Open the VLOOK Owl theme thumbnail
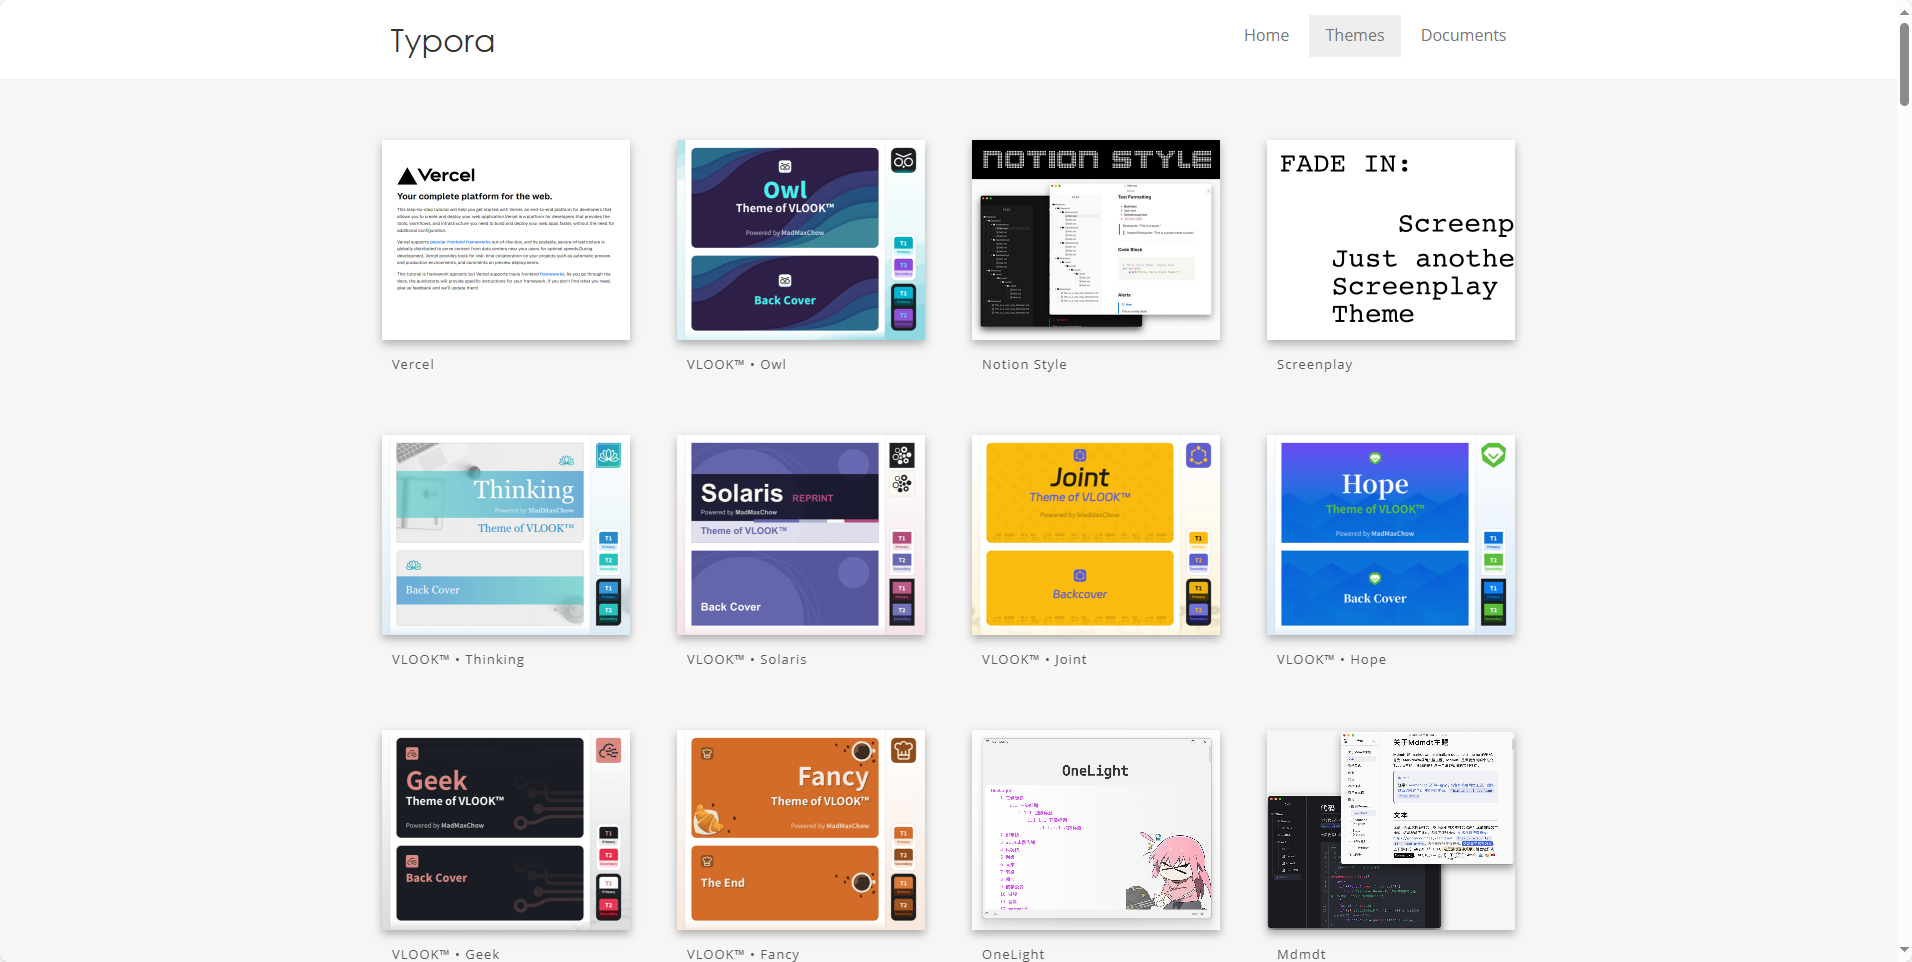This screenshot has width=1912, height=962. (x=801, y=240)
